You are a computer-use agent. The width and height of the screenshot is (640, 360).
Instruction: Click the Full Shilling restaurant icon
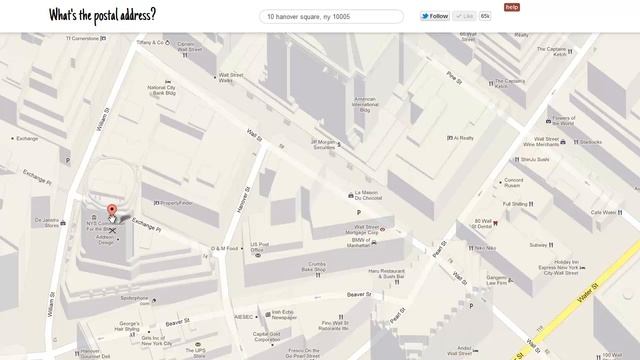pos(531,204)
